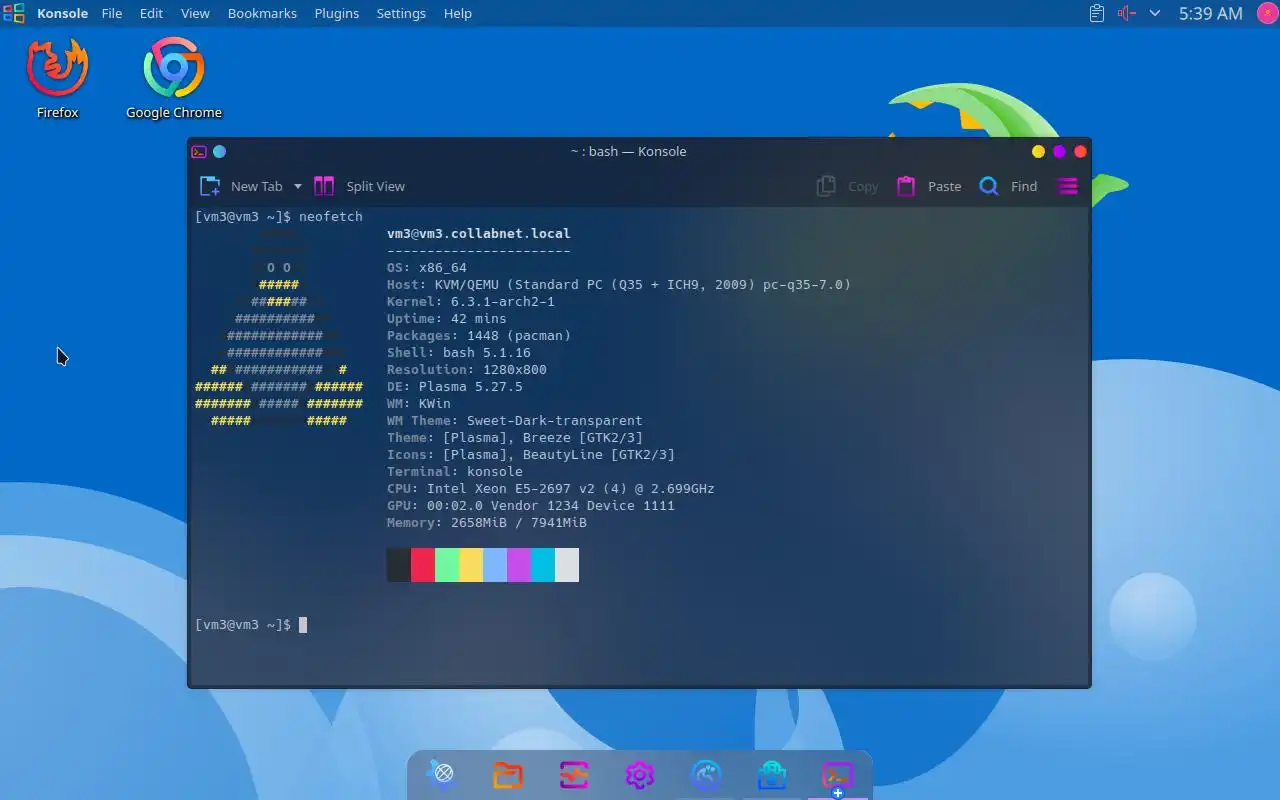The height and width of the screenshot is (800, 1280).
Task: Click the "Resolution: 1280x800" line
Action: click(467, 370)
